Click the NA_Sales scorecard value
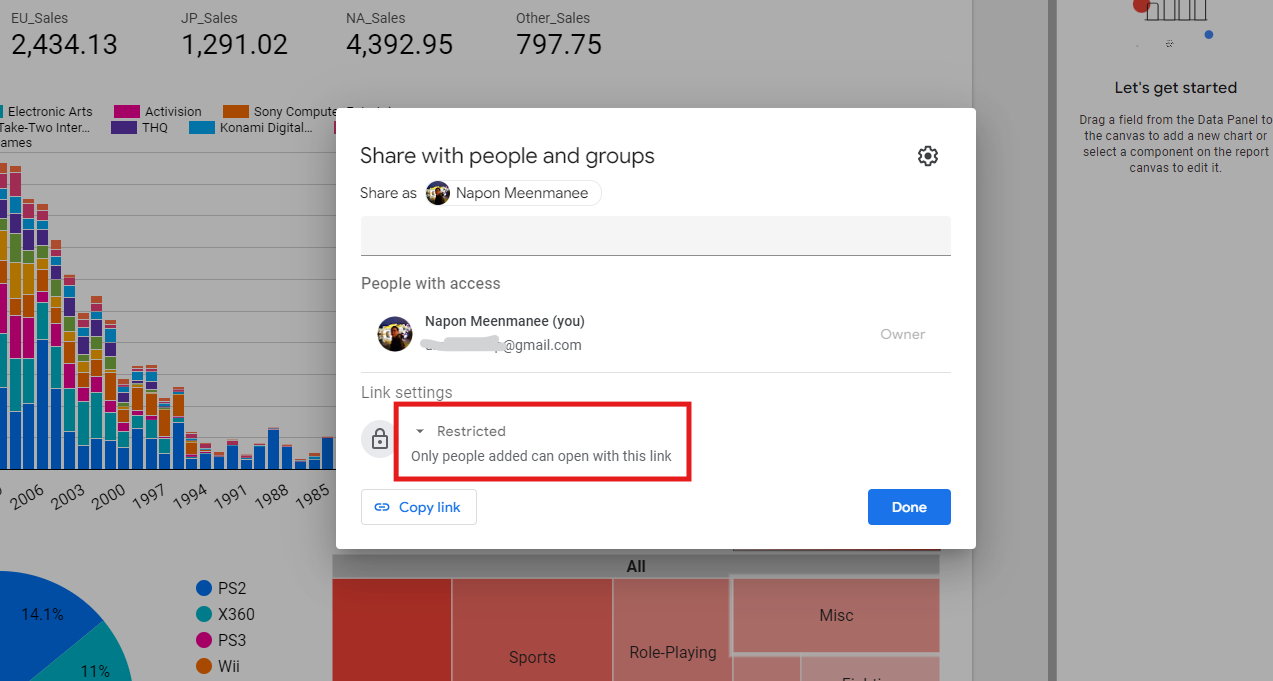 pos(399,45)
